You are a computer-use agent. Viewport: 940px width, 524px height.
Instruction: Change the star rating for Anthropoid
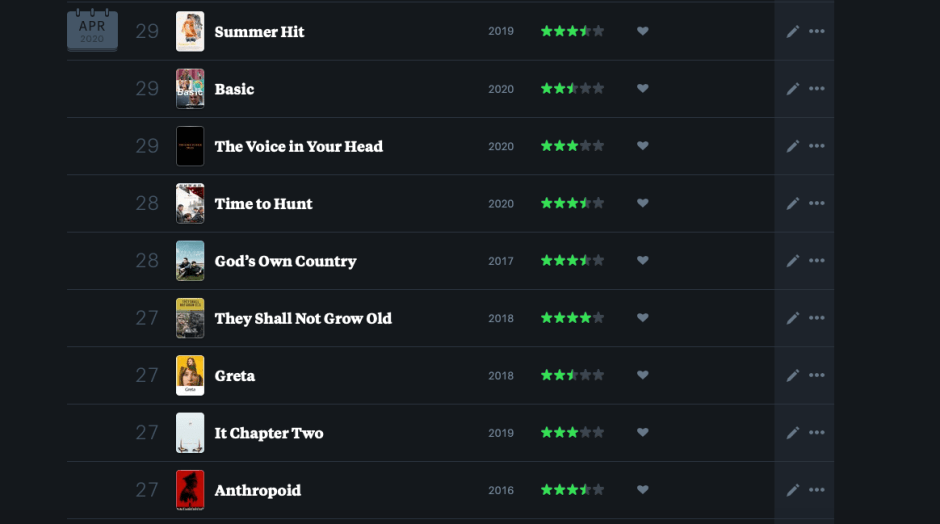click(x=572, y=491)
